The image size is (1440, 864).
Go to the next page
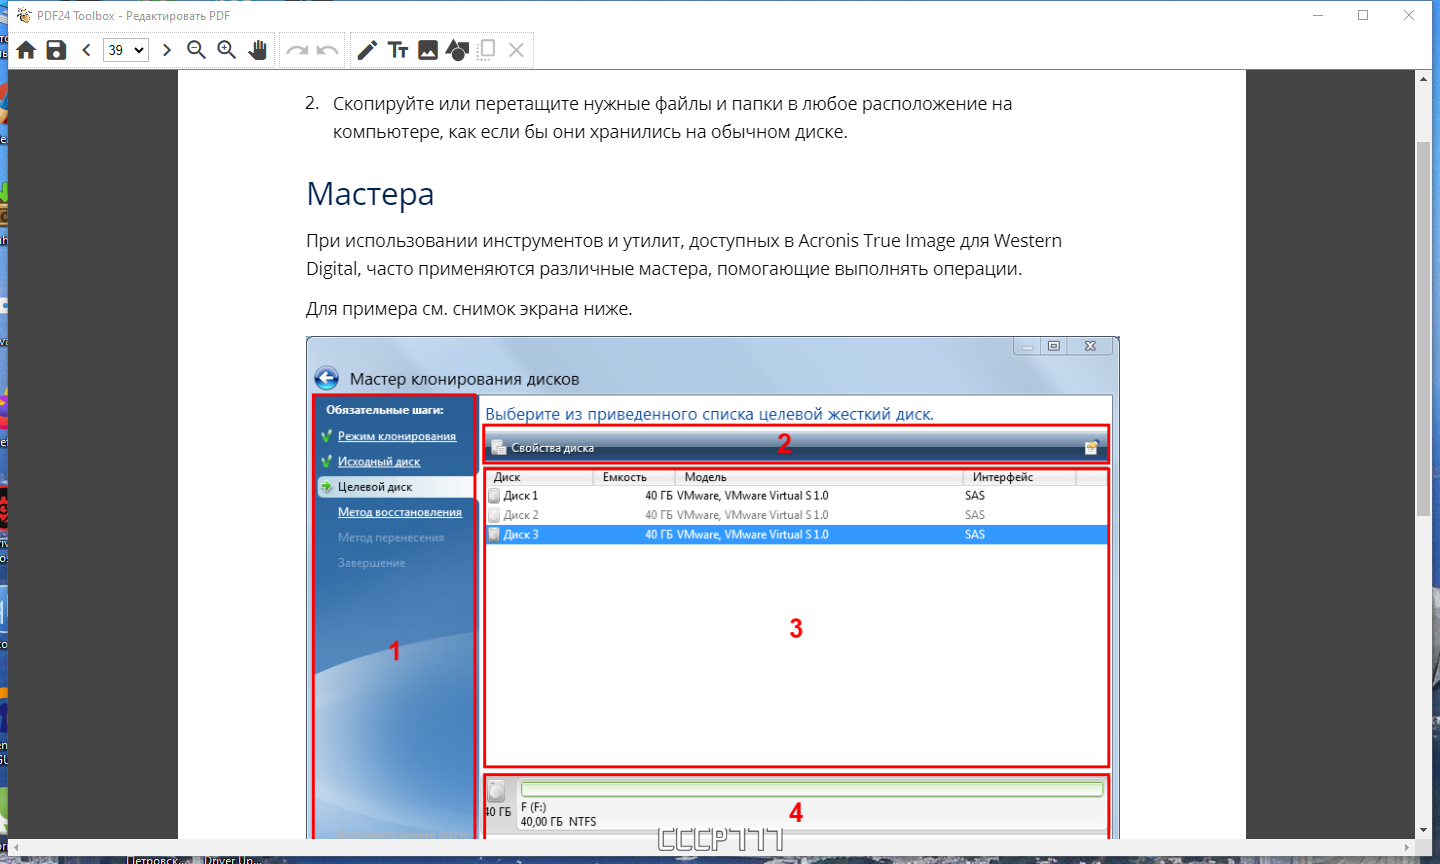coord(166,49)
